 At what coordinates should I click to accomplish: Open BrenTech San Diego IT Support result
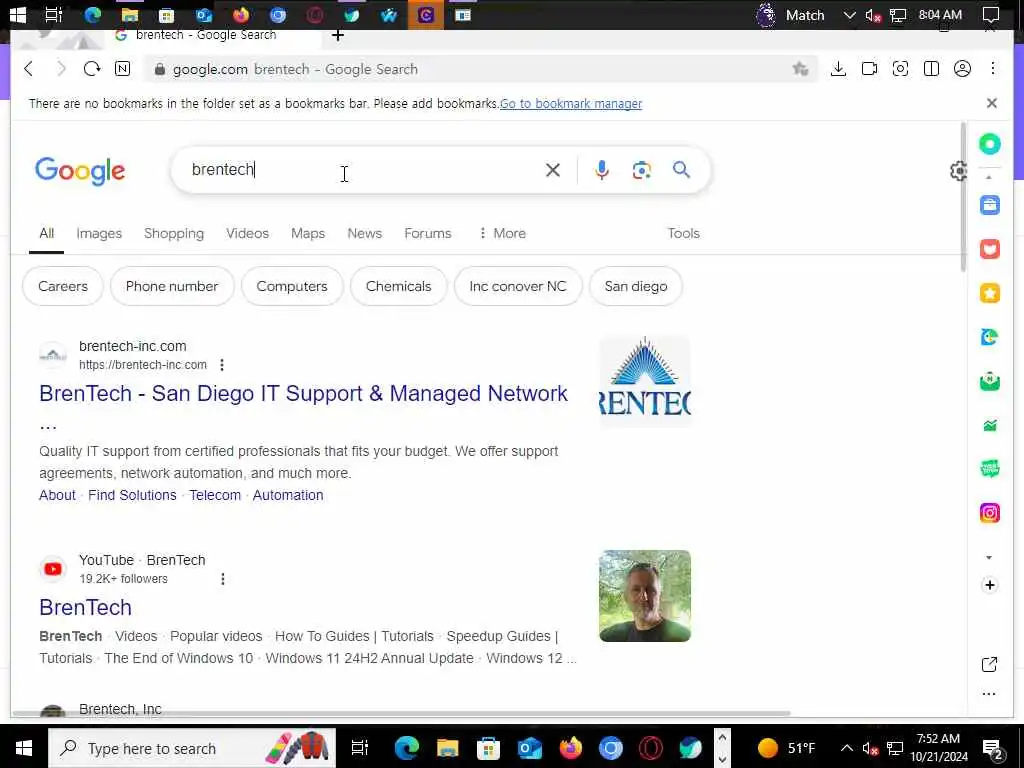tap(304, 394)
